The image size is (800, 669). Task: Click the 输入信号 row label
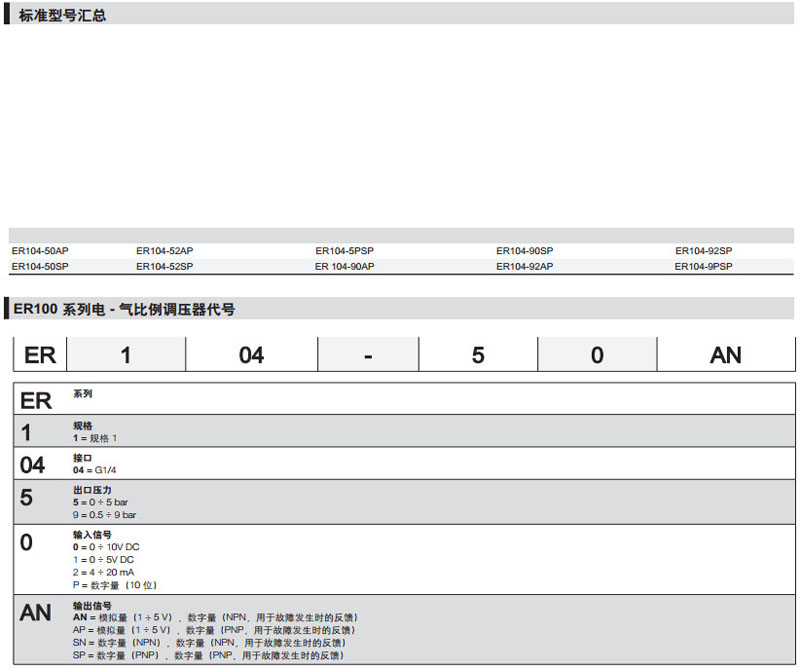tap(92, 535)
